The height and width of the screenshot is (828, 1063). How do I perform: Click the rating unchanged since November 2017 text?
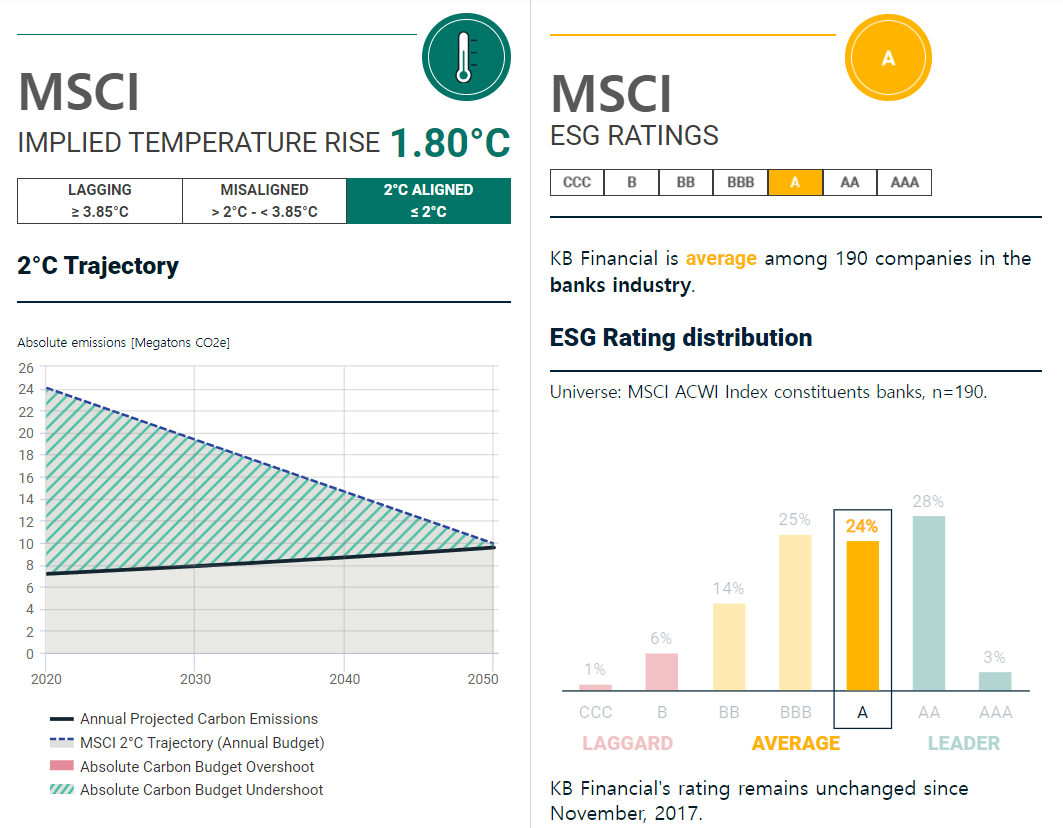click(759, 801)
